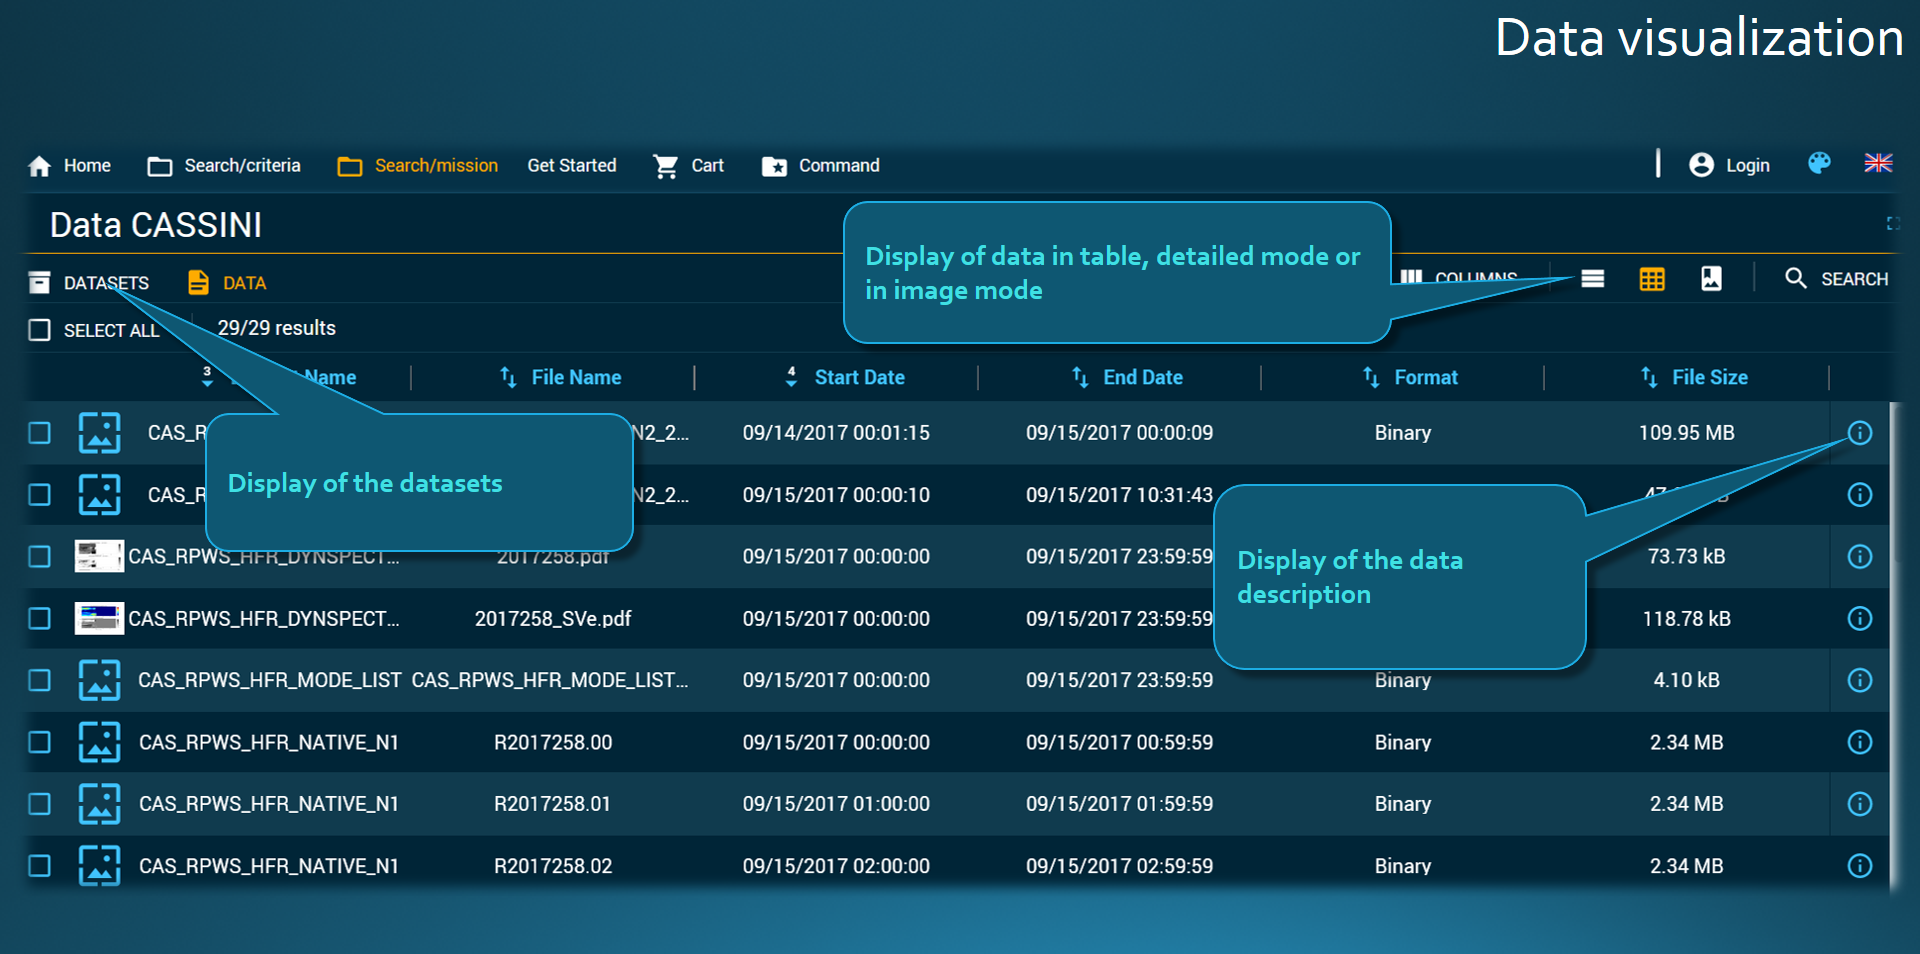The image size is (1920, 954).
Task: Show description for 118.78 kB file
Action: (1859, 619)
